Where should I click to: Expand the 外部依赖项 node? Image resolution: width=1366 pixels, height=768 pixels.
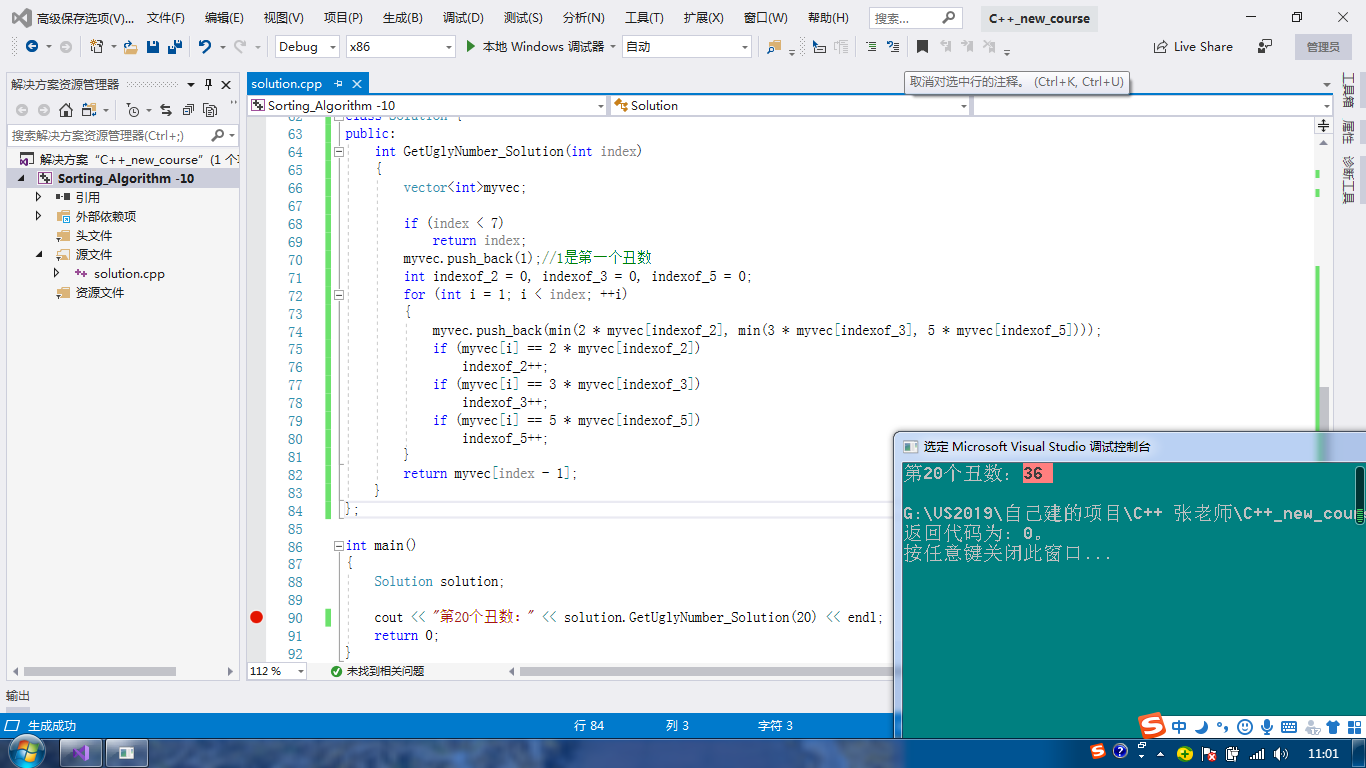pos(39,216)
